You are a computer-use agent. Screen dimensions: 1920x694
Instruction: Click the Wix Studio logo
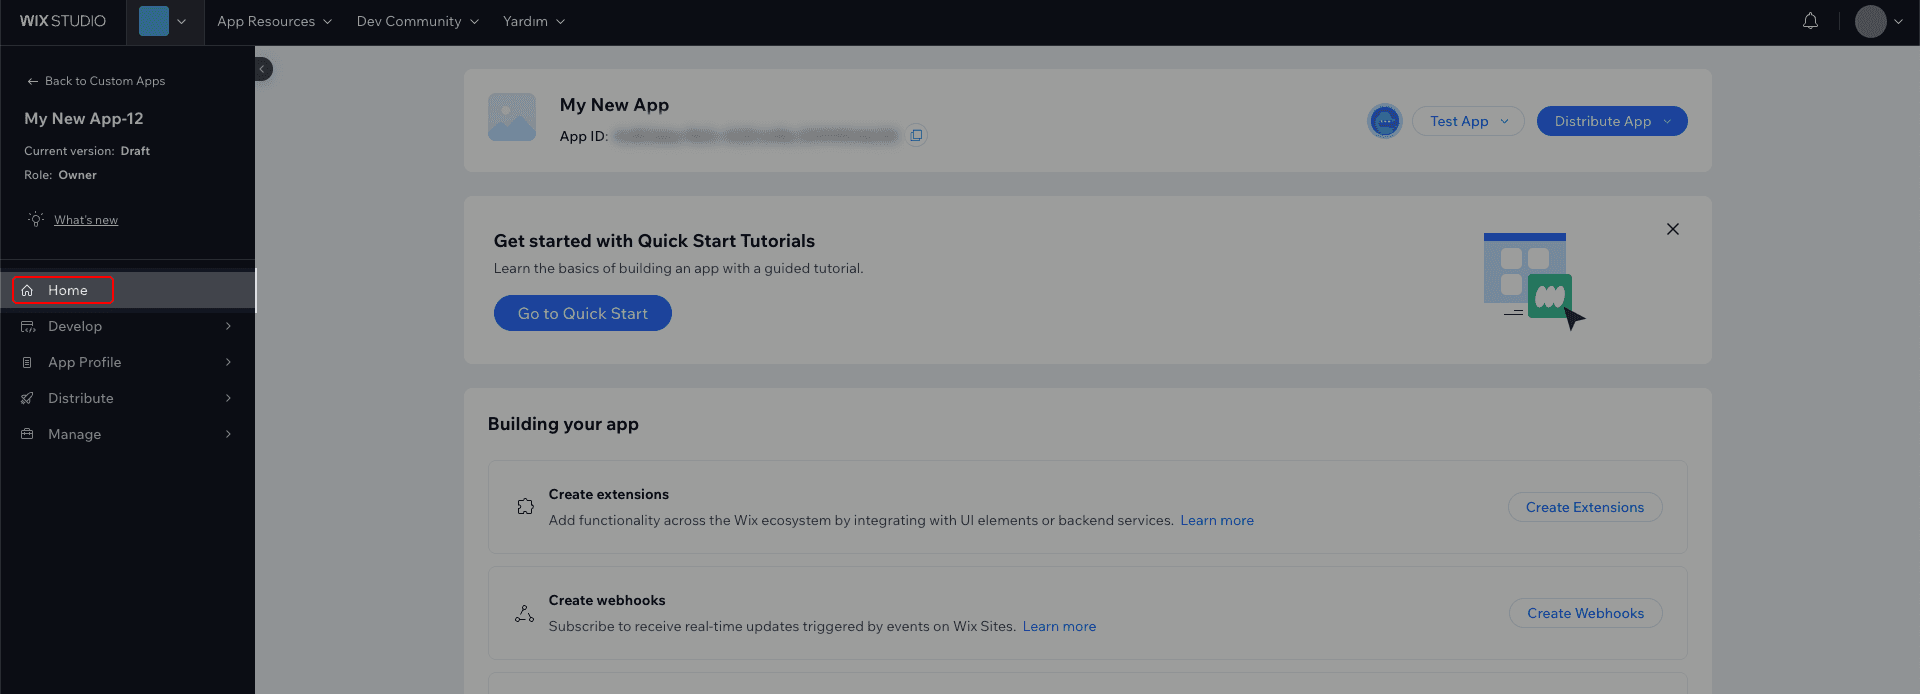[x=62, y=21]
